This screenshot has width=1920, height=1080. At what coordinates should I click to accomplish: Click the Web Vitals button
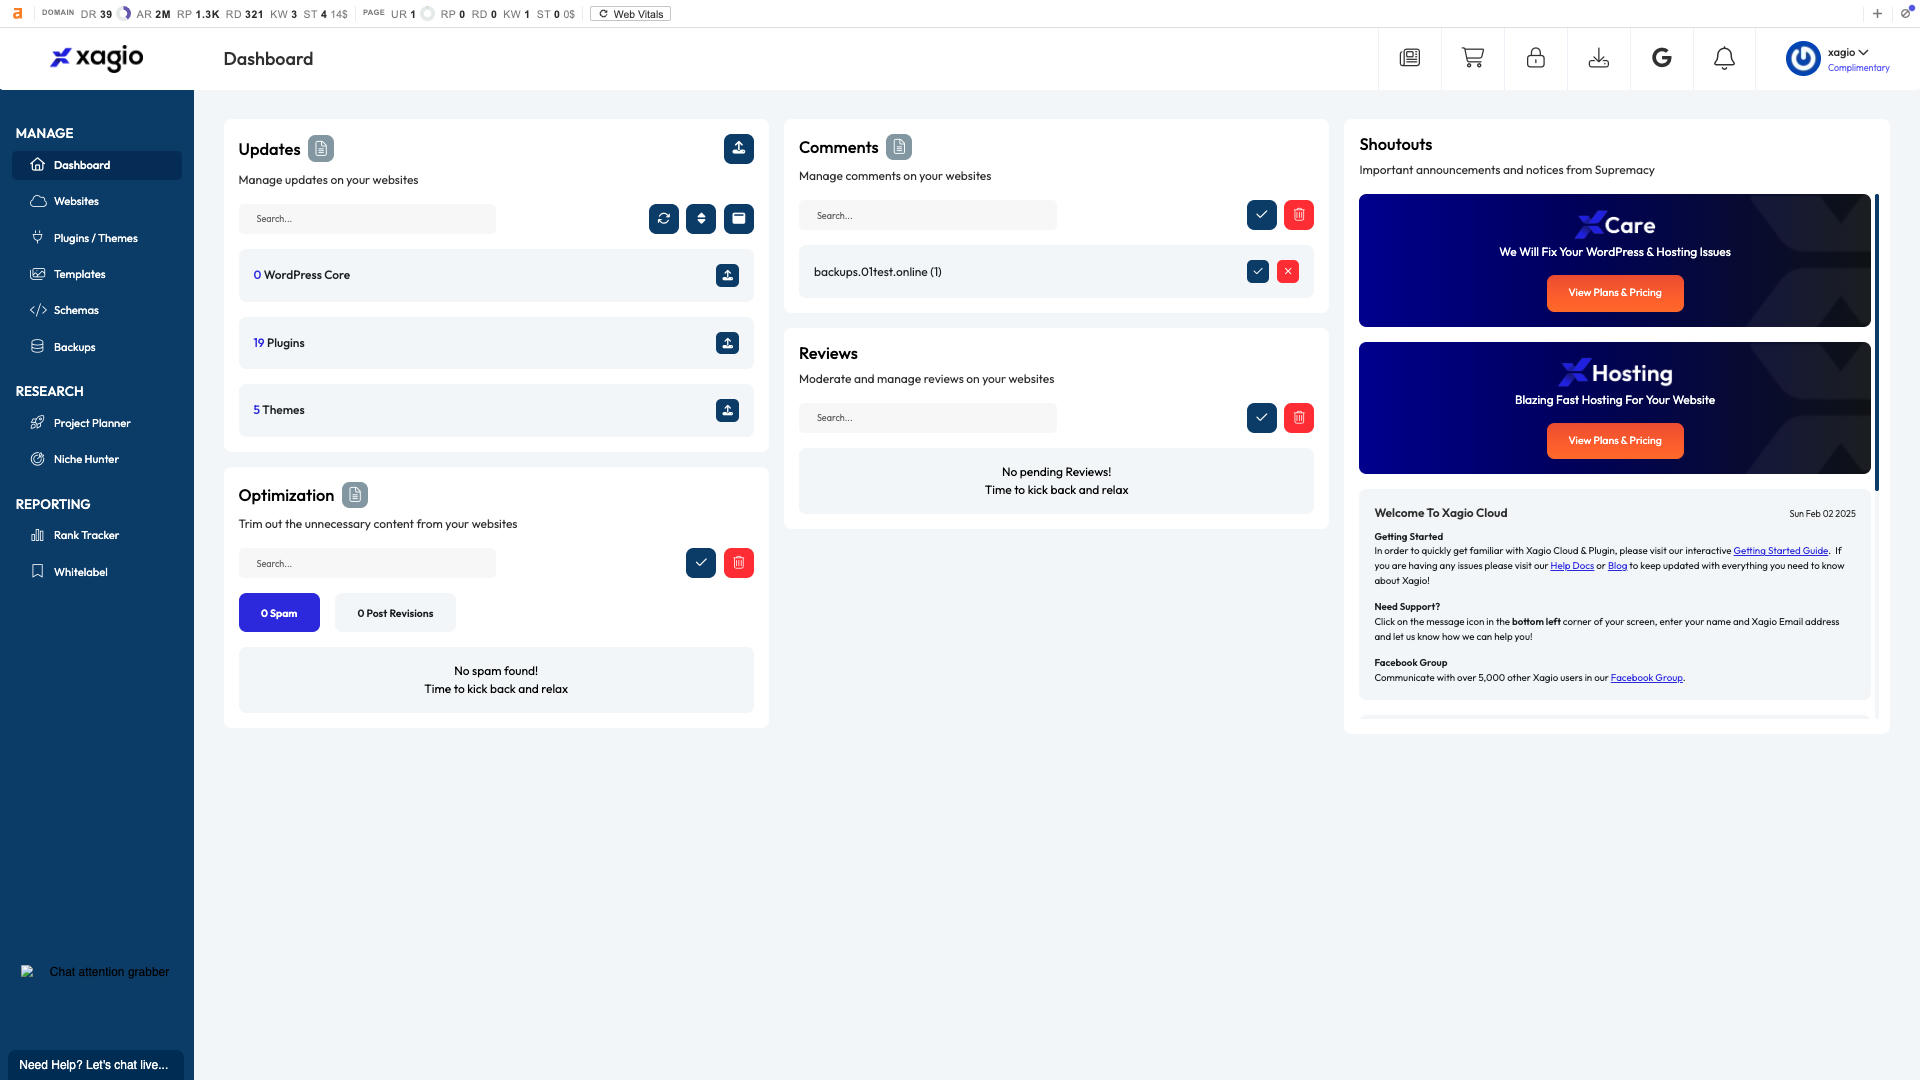click(630, 14)
